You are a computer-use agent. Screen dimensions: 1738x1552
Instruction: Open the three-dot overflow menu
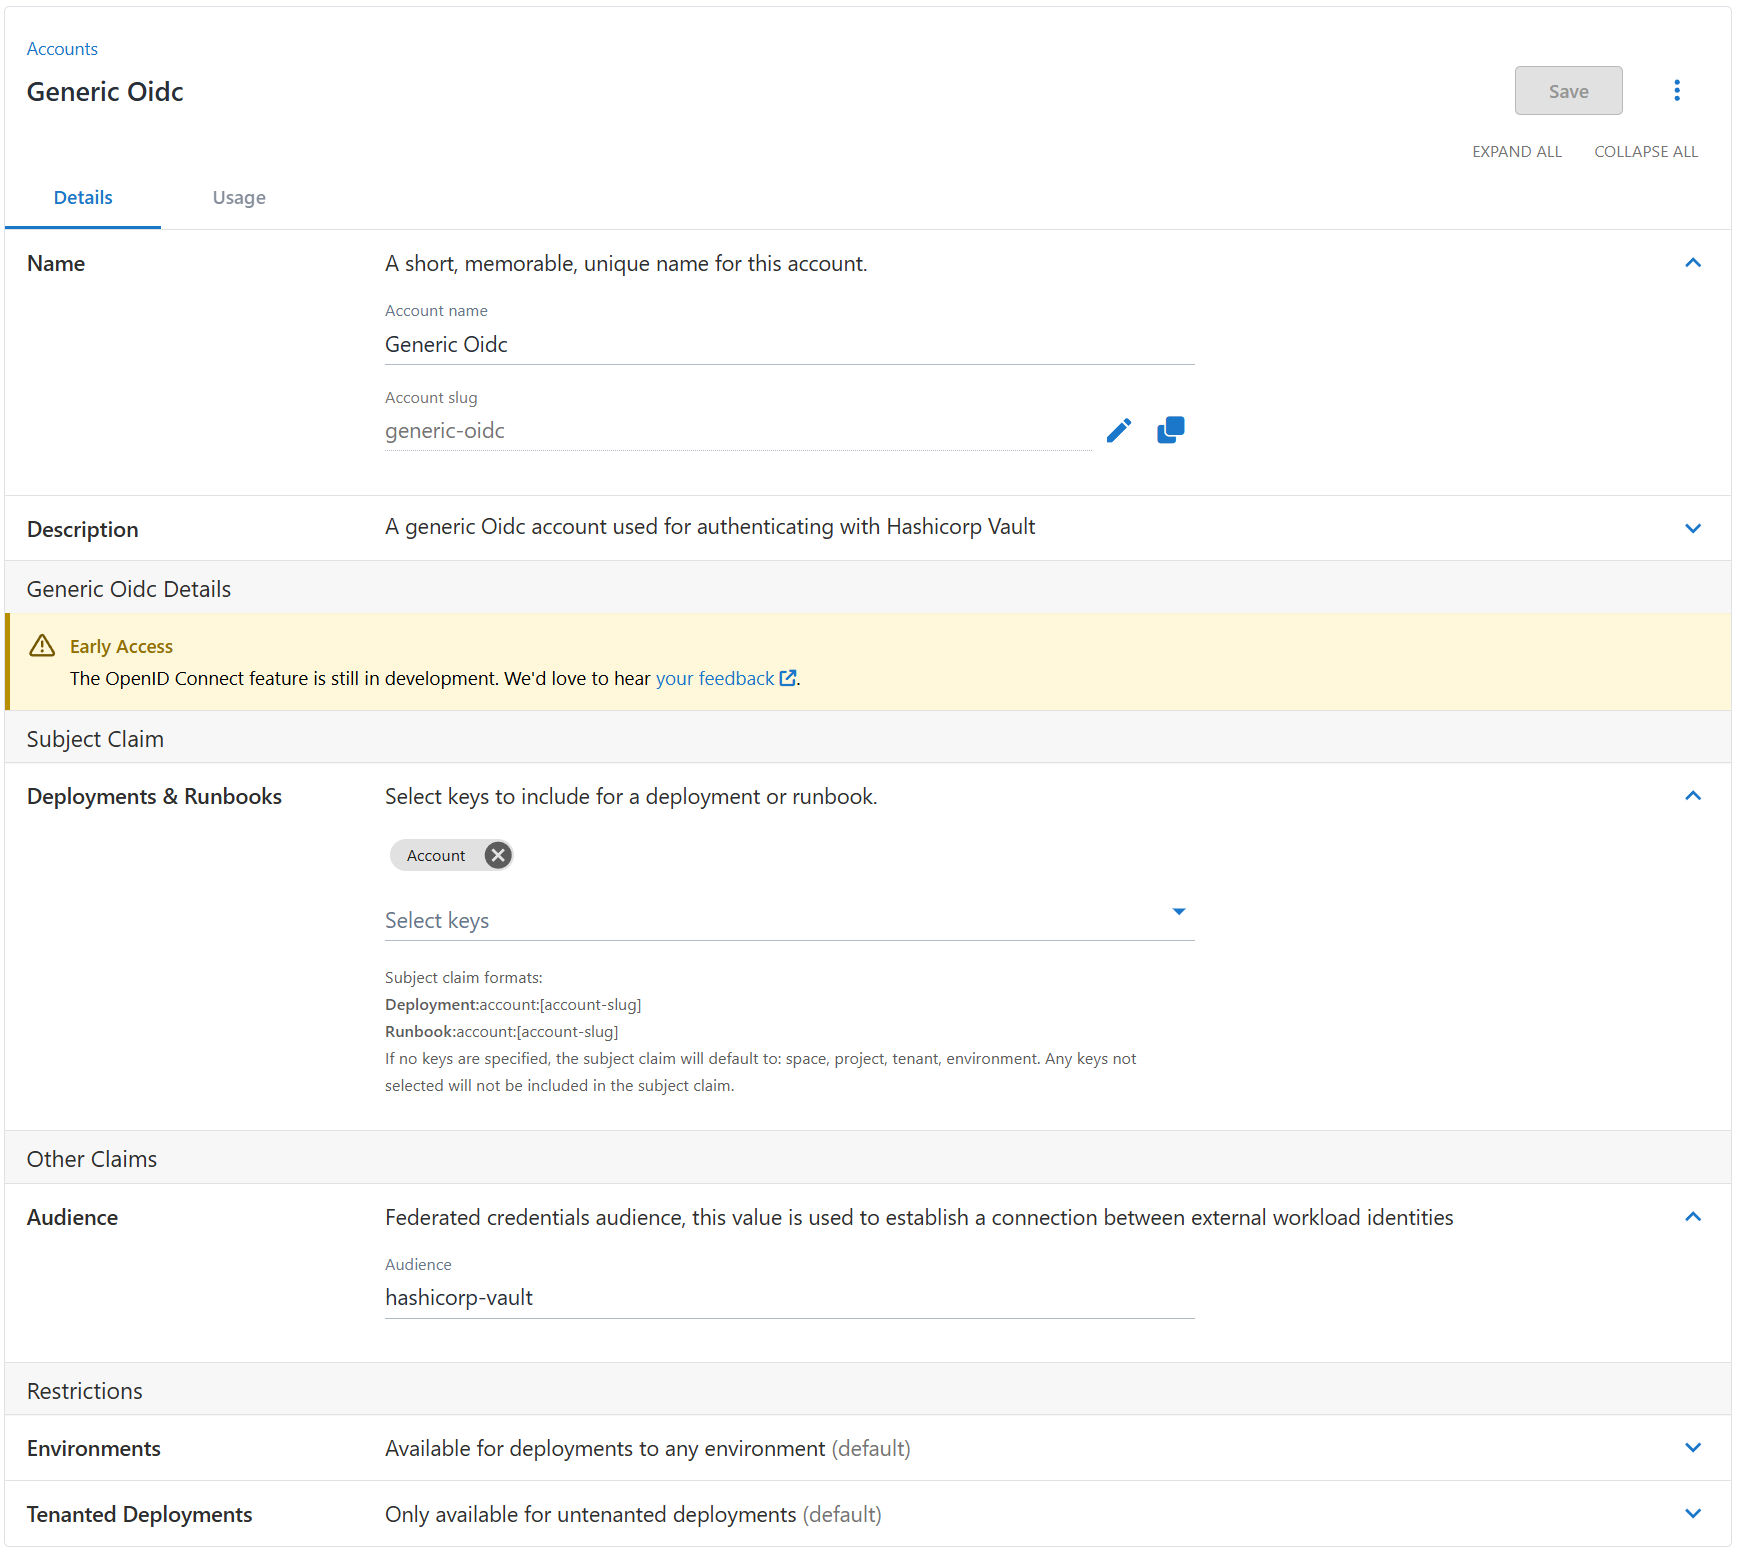tap(1677, 90)
